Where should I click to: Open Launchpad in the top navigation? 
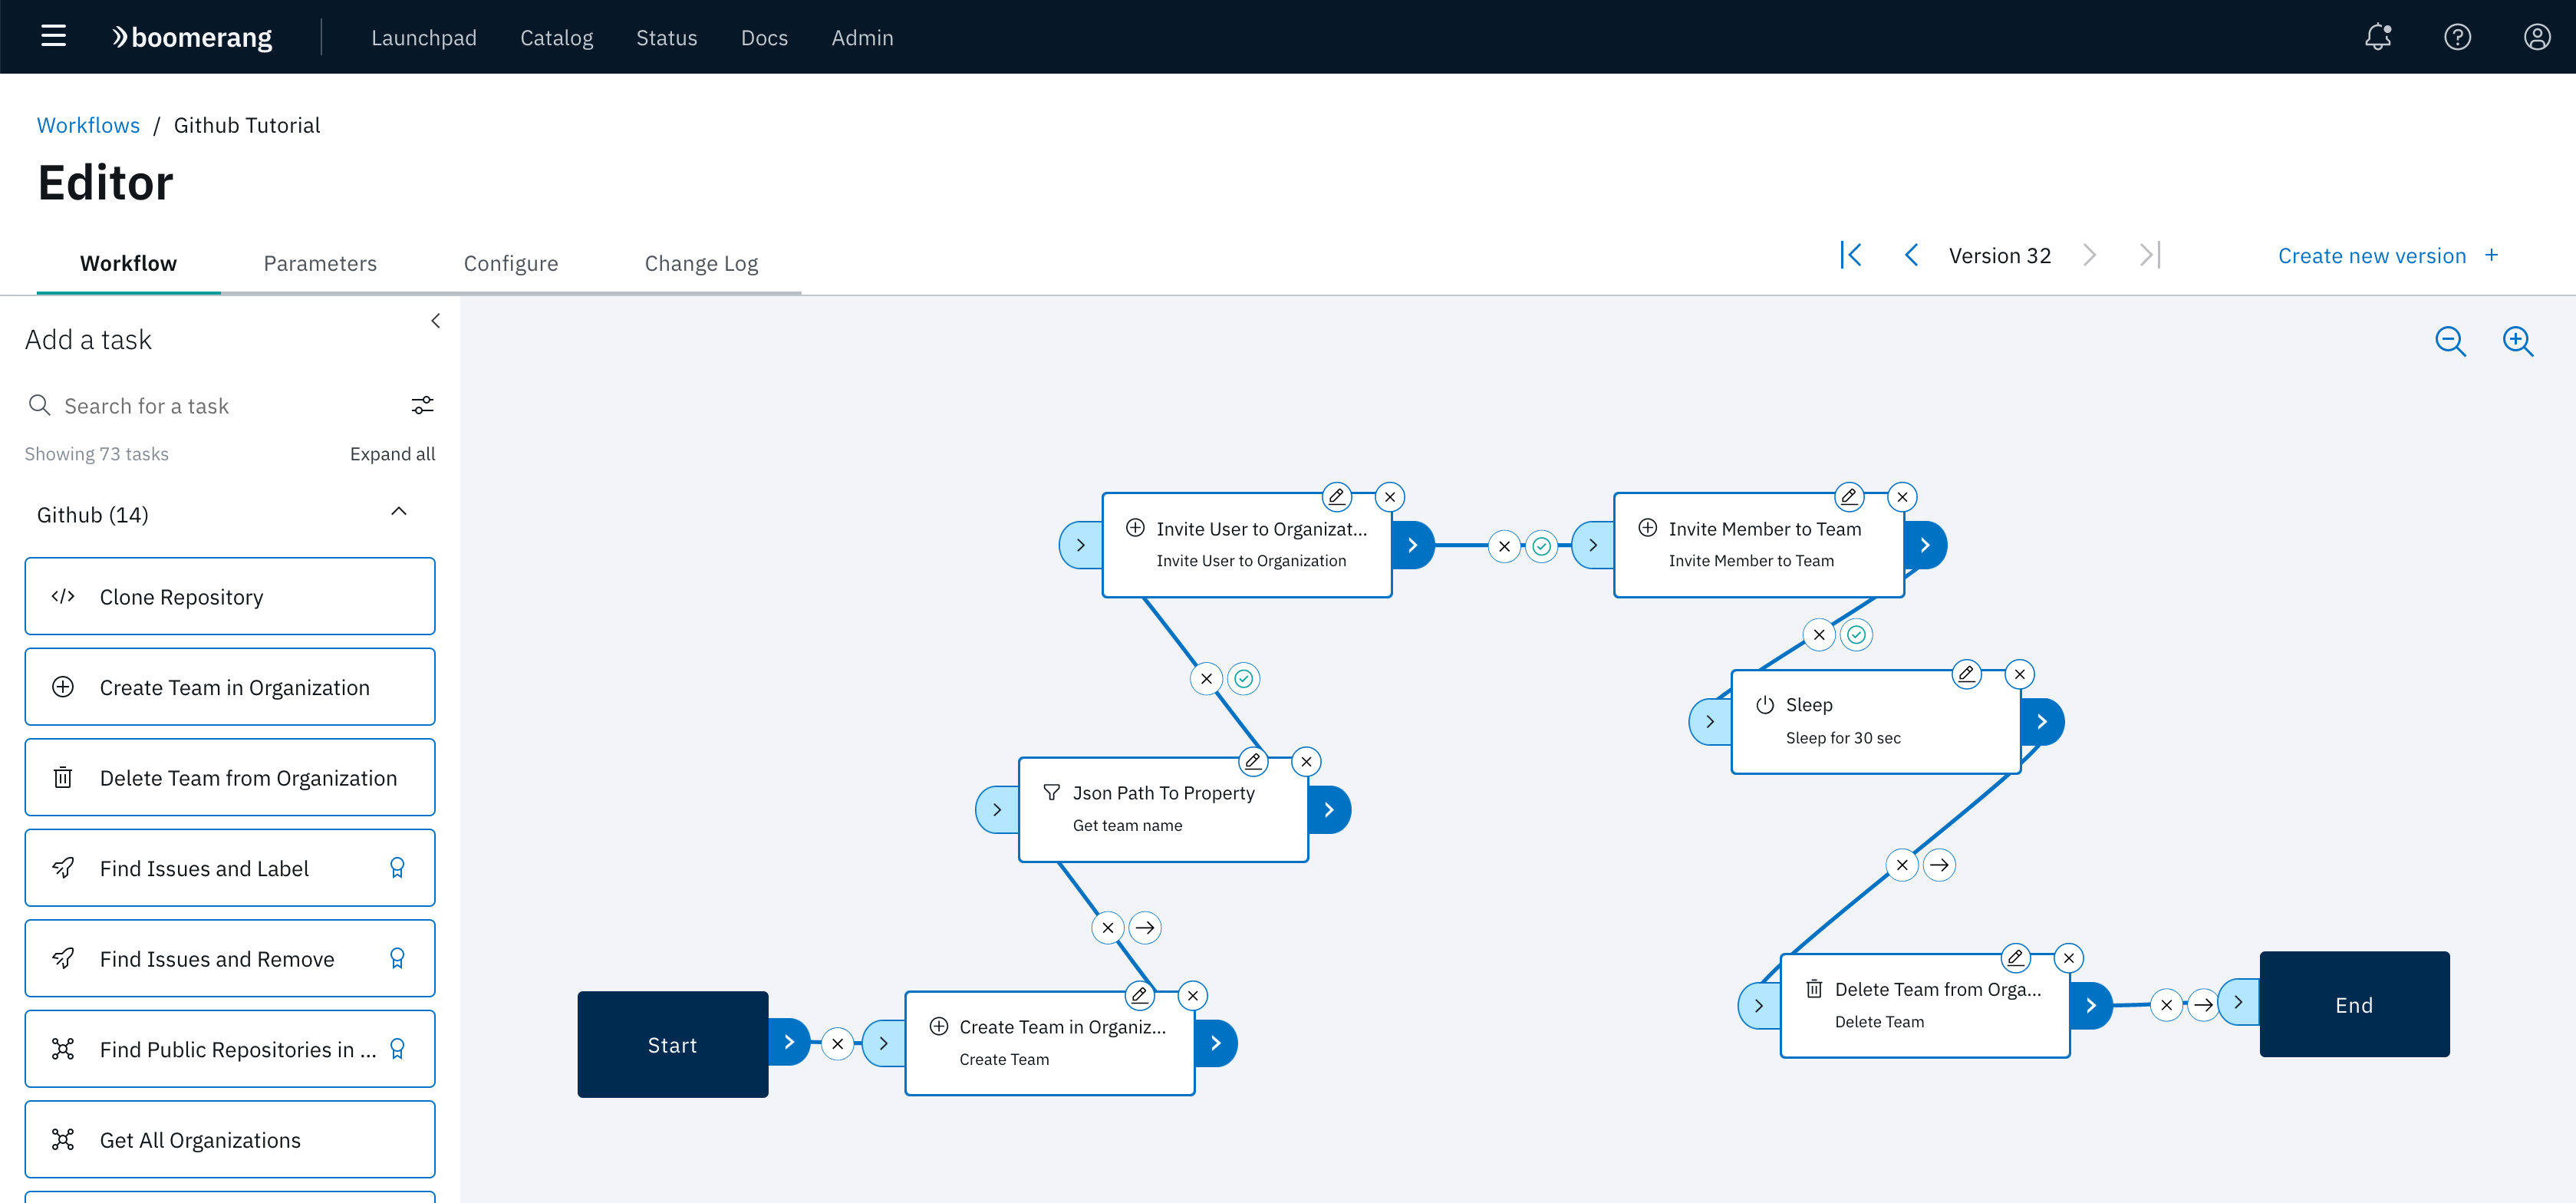coord(424,37)
